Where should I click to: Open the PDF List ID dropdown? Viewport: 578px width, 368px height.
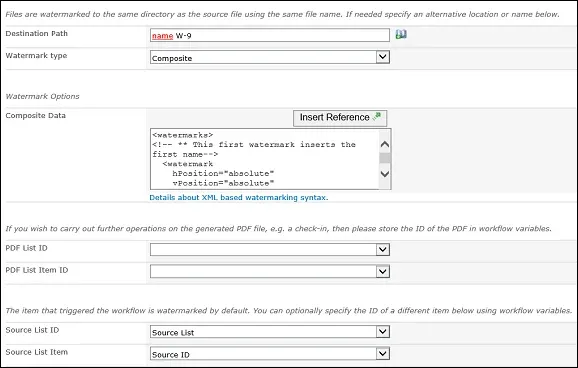[270, 250]
